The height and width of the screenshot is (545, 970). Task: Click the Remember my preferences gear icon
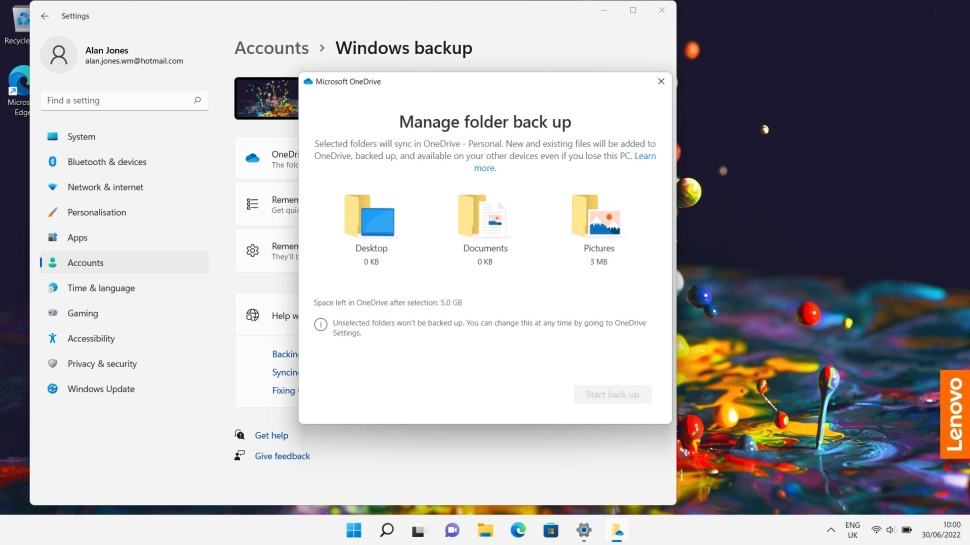tap(252, 251)
